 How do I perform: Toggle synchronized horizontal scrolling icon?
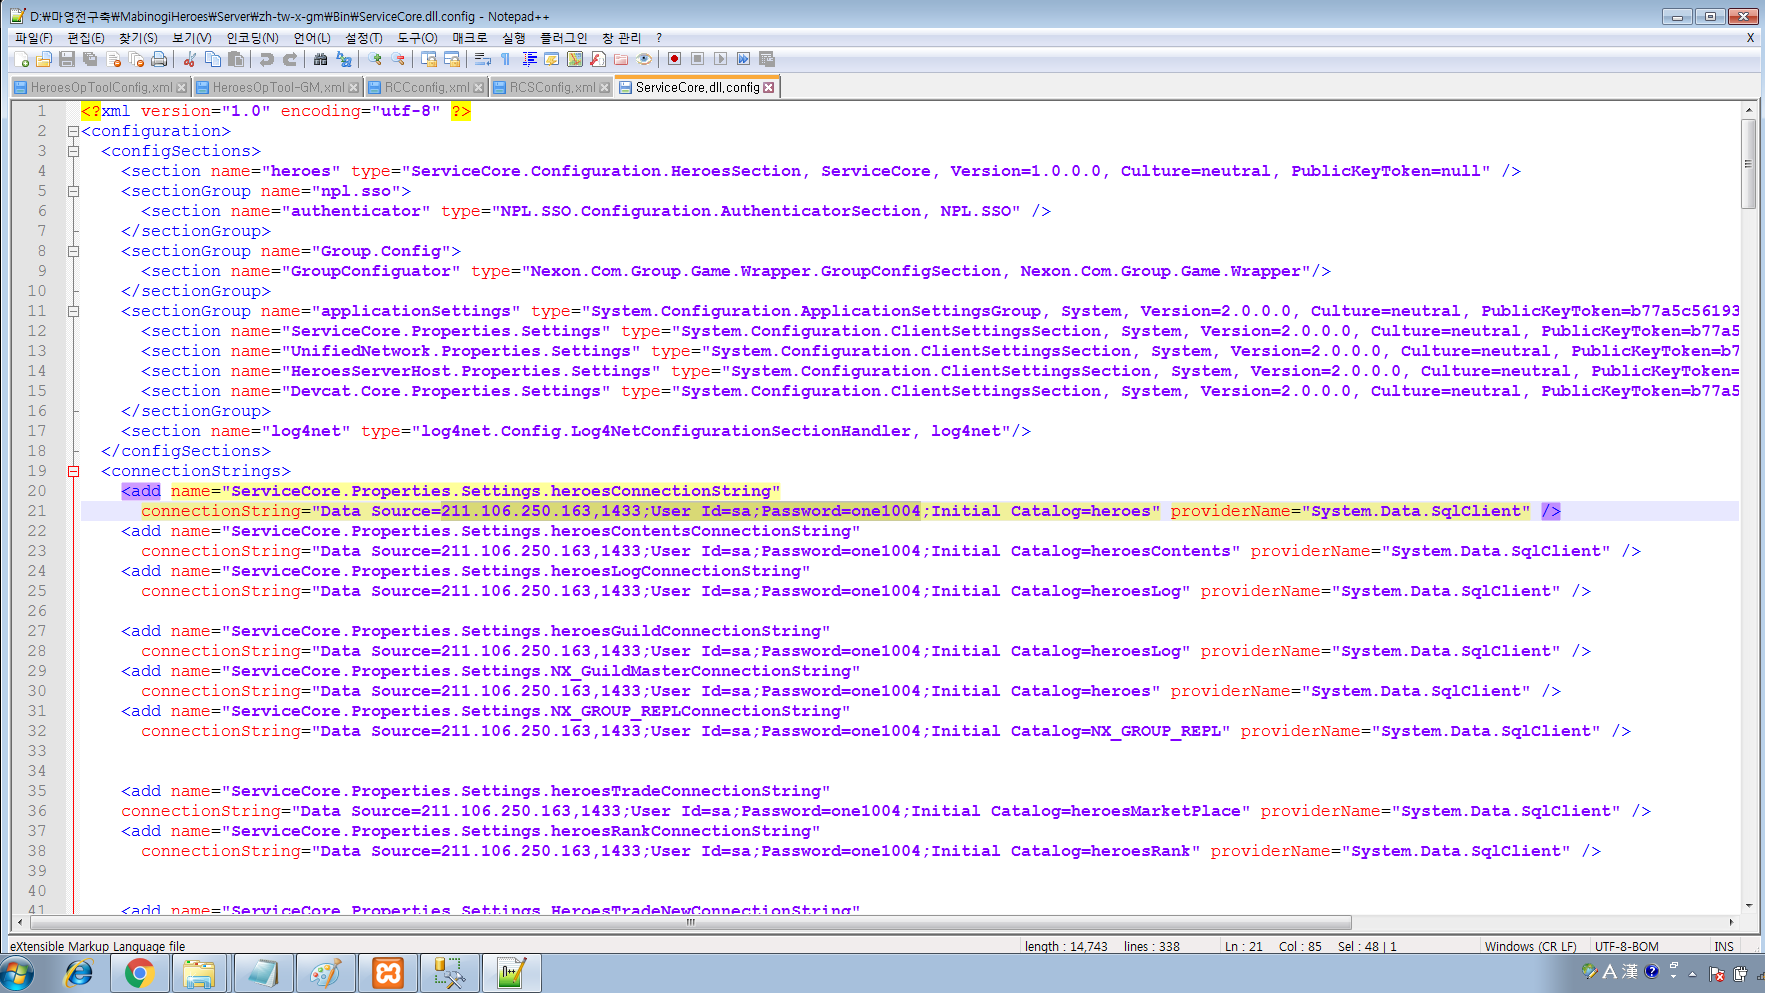coord(452,59)
